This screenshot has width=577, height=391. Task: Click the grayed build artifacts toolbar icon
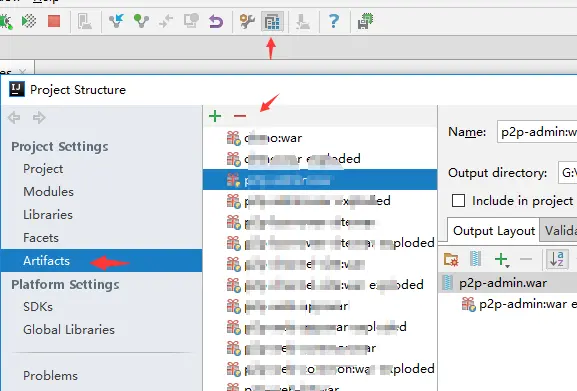[85, 21]
